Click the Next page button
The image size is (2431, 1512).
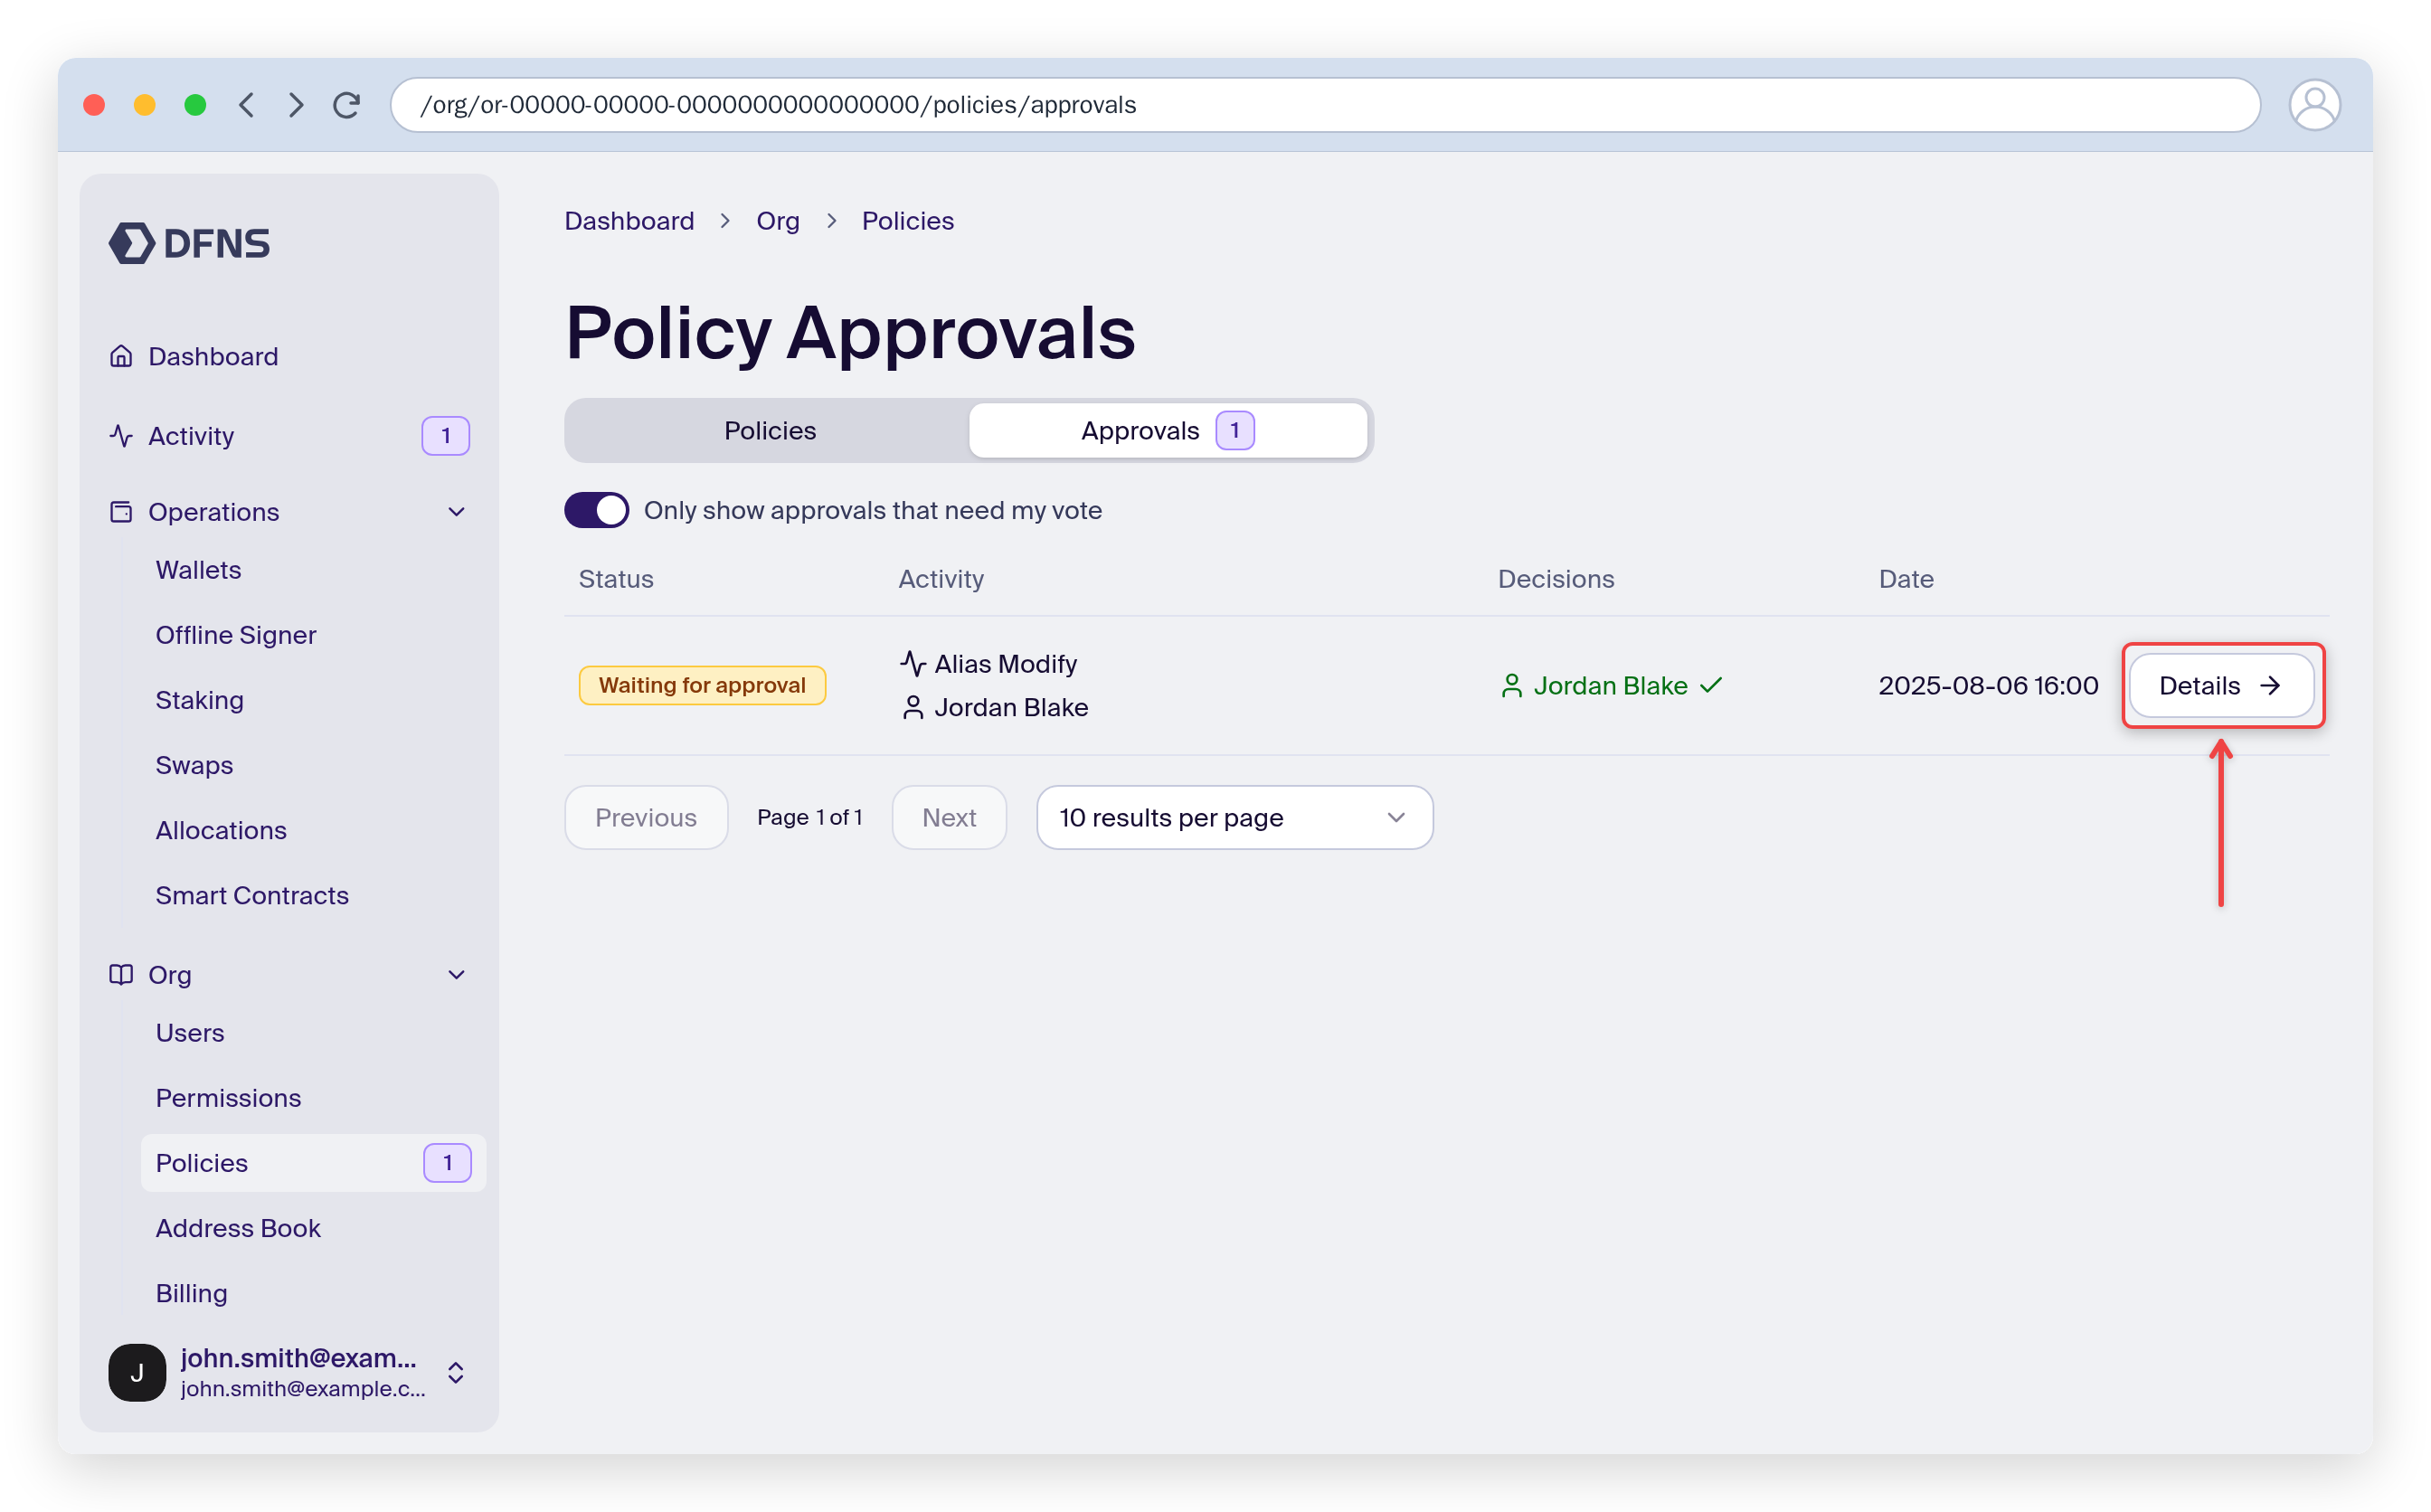tap(948, 818)
